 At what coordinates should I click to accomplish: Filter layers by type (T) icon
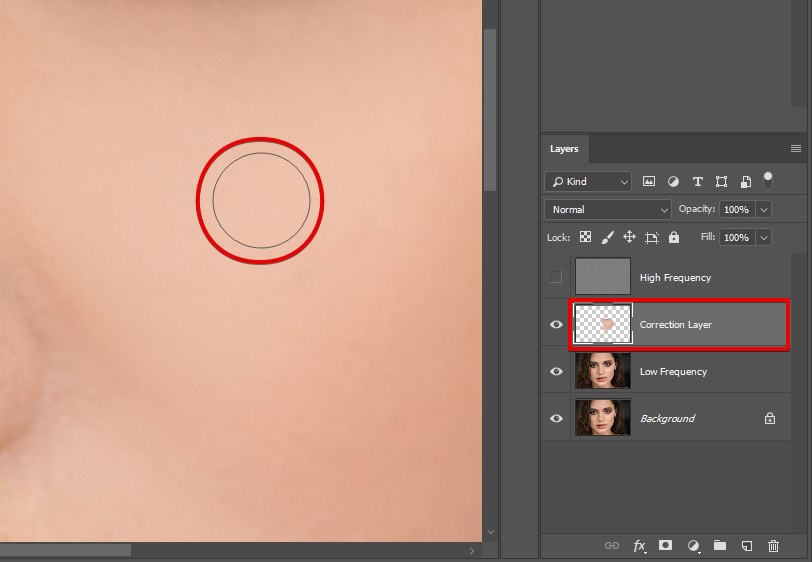pyautogui.click(x=697, y=182)
